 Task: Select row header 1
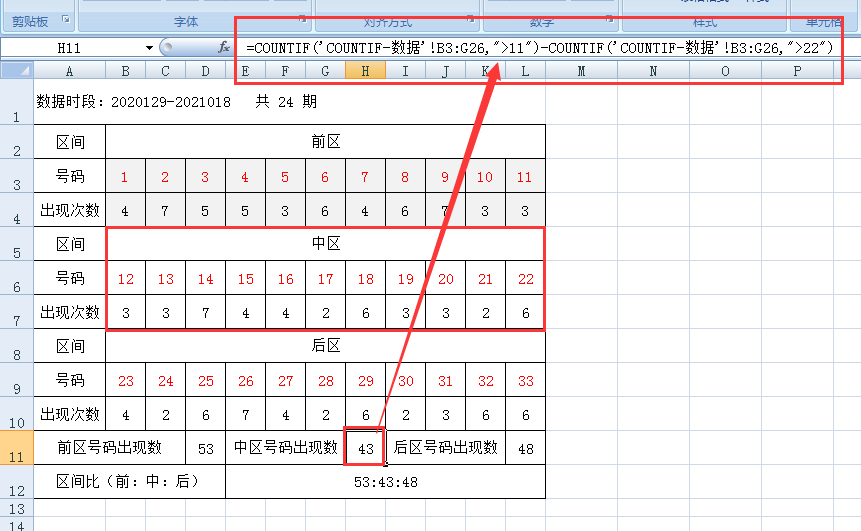coord(16,102)
